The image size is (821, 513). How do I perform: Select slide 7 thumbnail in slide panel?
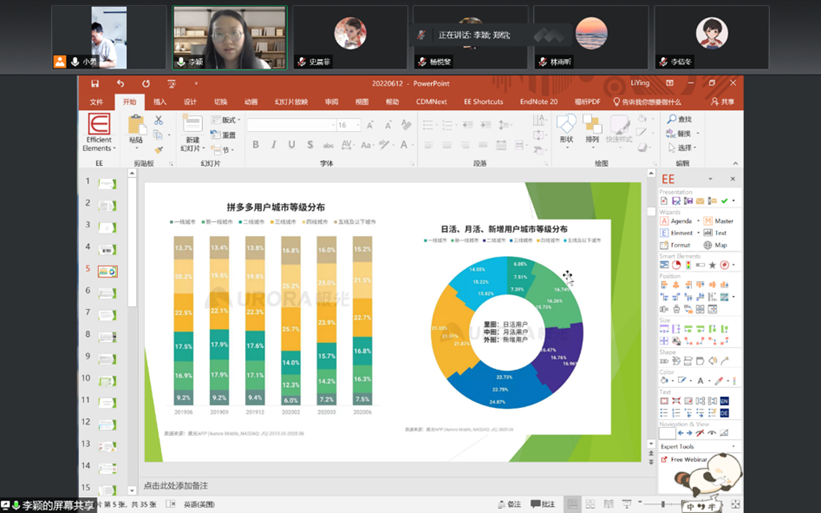pos(106,314)
